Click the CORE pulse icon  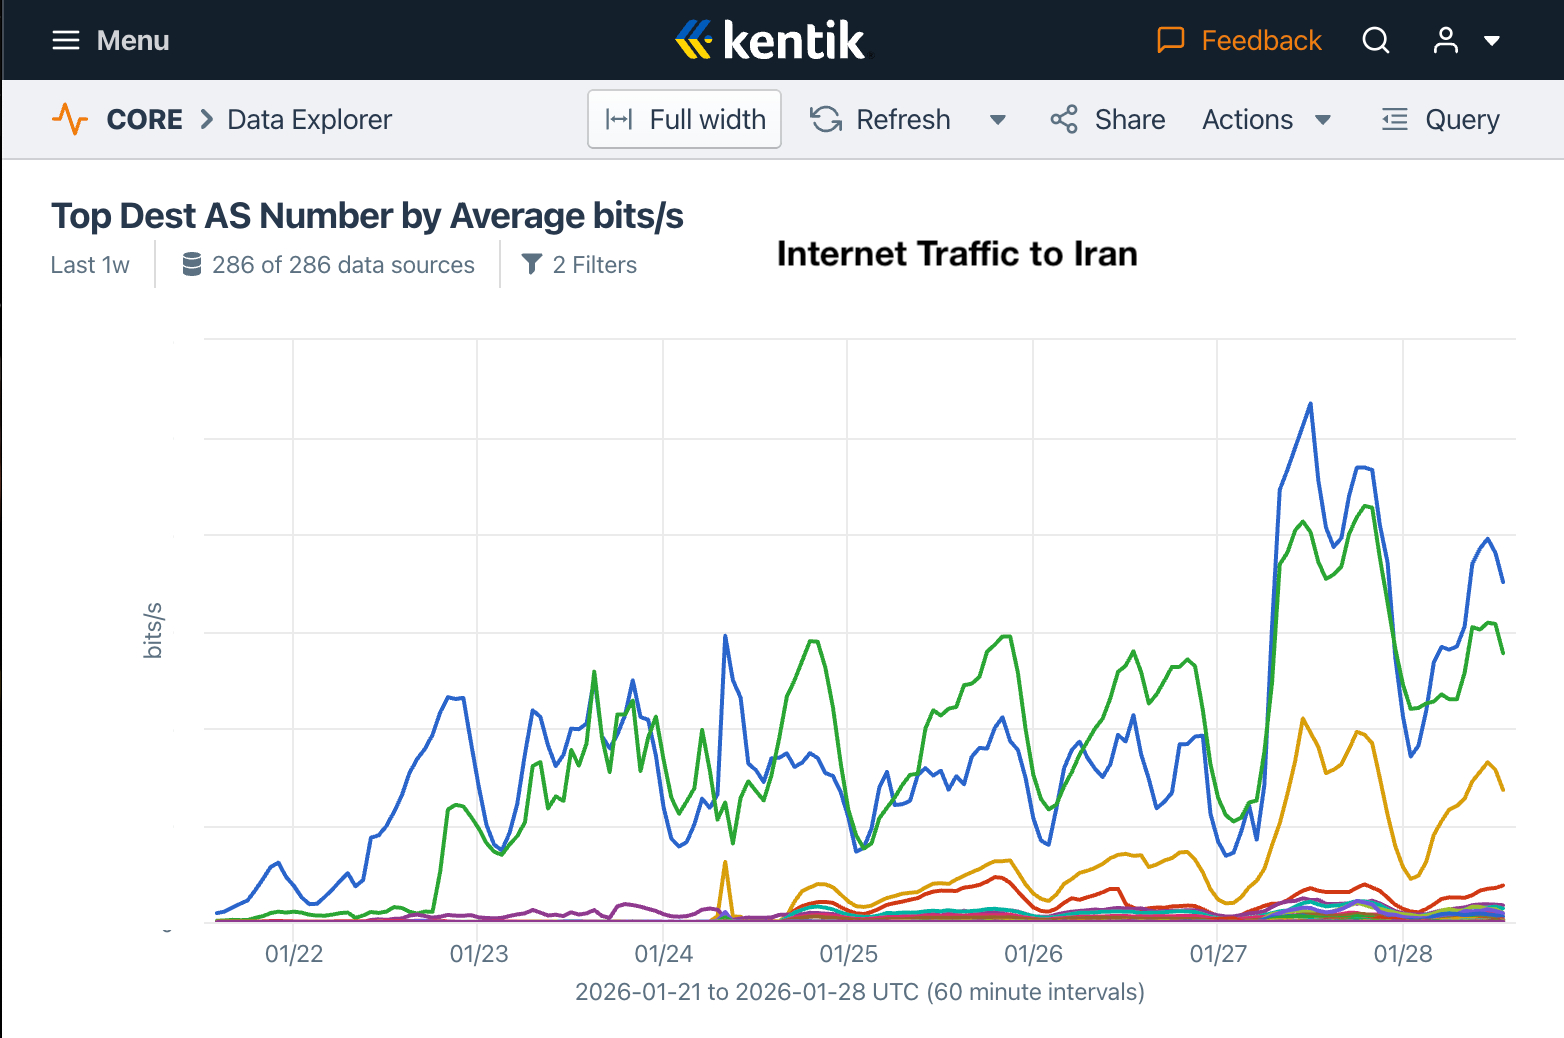coord(70,120)
